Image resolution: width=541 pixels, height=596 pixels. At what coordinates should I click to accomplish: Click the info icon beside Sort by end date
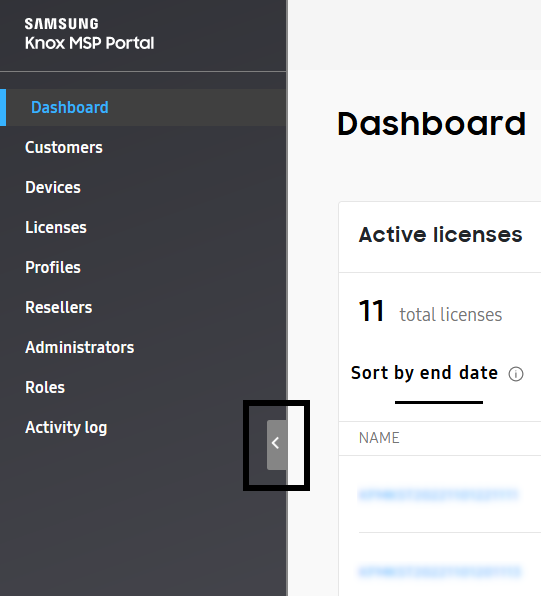[516, 374]
